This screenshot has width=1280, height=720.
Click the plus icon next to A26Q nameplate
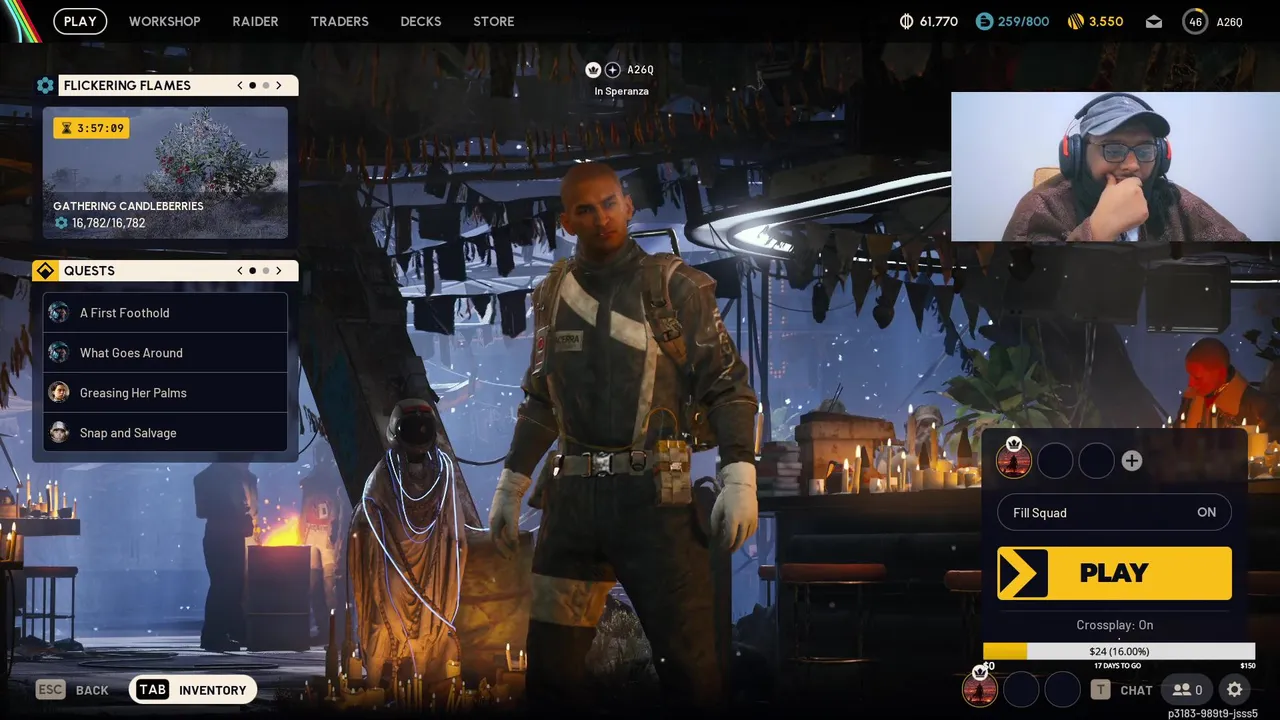coord(613,70)
